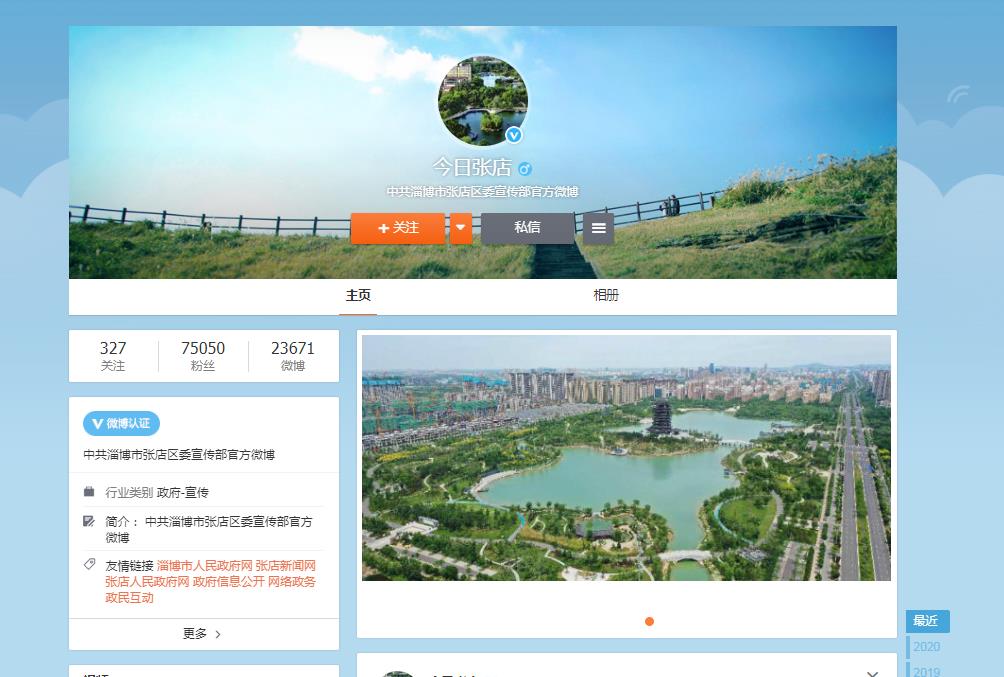Screen dimensions: 1004x677
Task: Visit the 张店新闻网 link
Action: point(285,566)
